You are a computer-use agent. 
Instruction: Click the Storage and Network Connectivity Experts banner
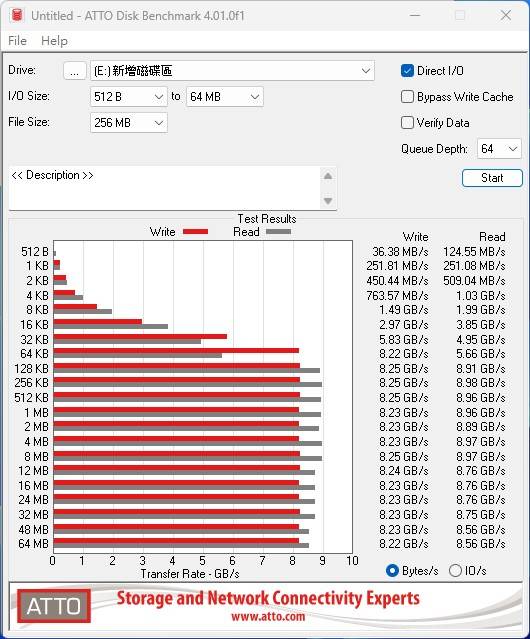268,598
